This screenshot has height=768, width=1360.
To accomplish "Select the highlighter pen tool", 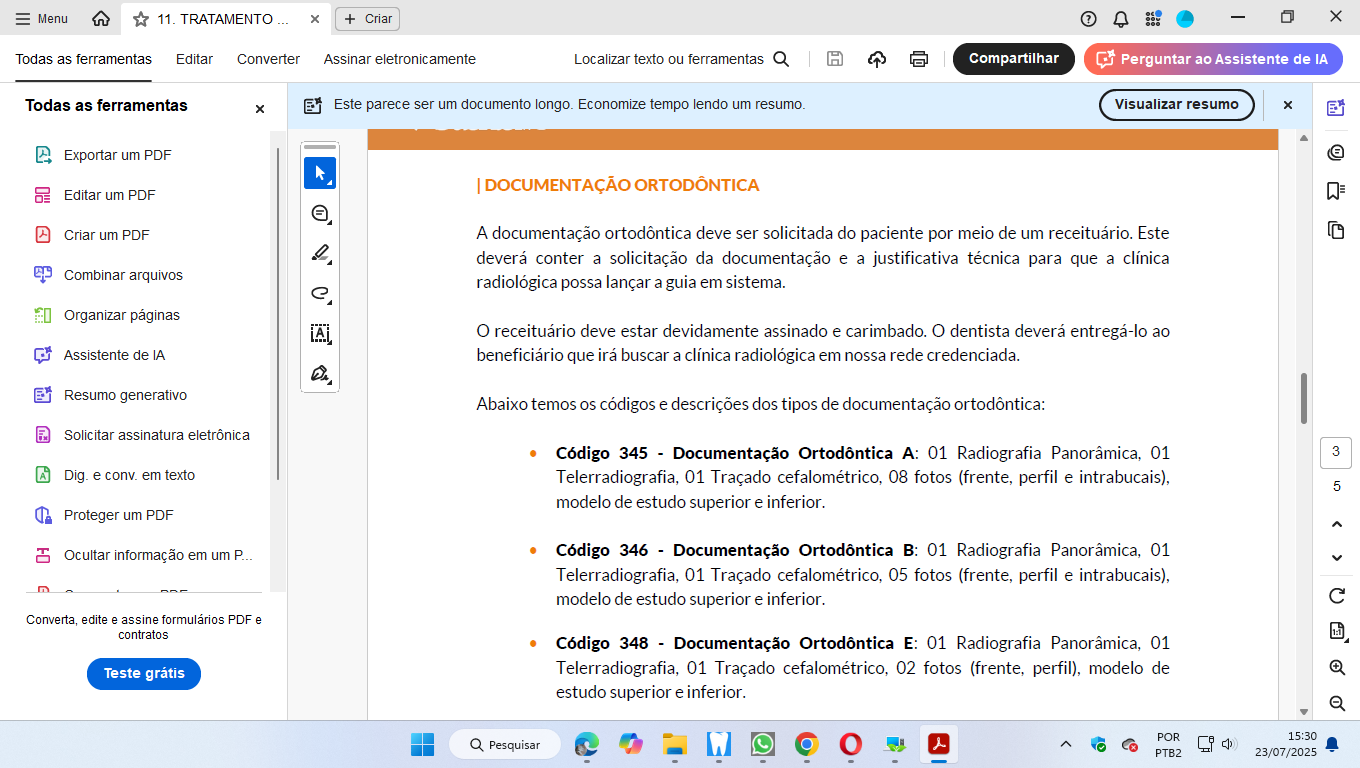I will [320, 253].
